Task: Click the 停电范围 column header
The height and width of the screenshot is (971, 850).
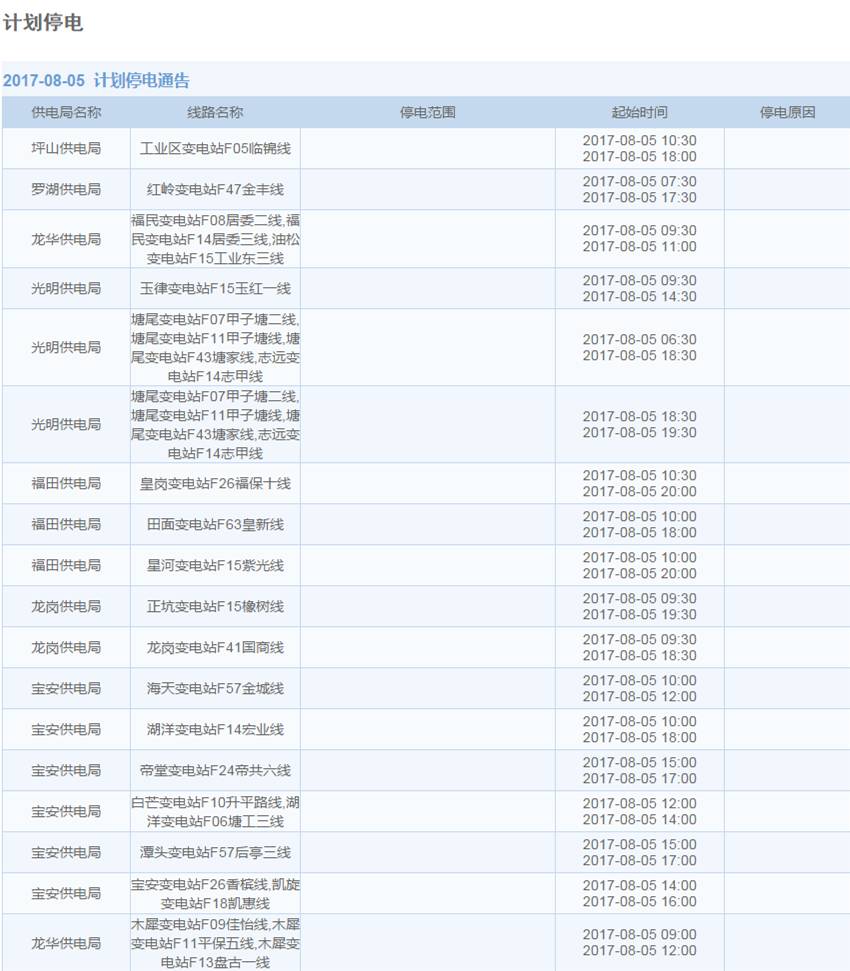Action: (x=428, y=112)
